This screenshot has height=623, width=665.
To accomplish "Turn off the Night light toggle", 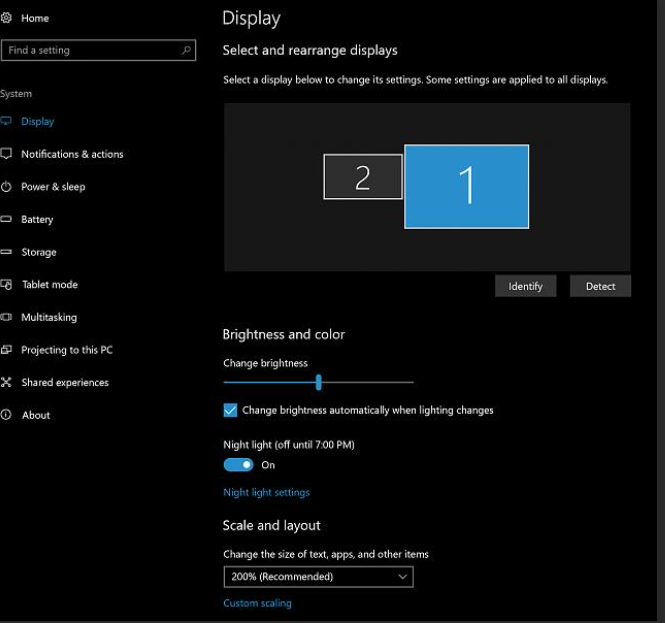I will [238, 465].
